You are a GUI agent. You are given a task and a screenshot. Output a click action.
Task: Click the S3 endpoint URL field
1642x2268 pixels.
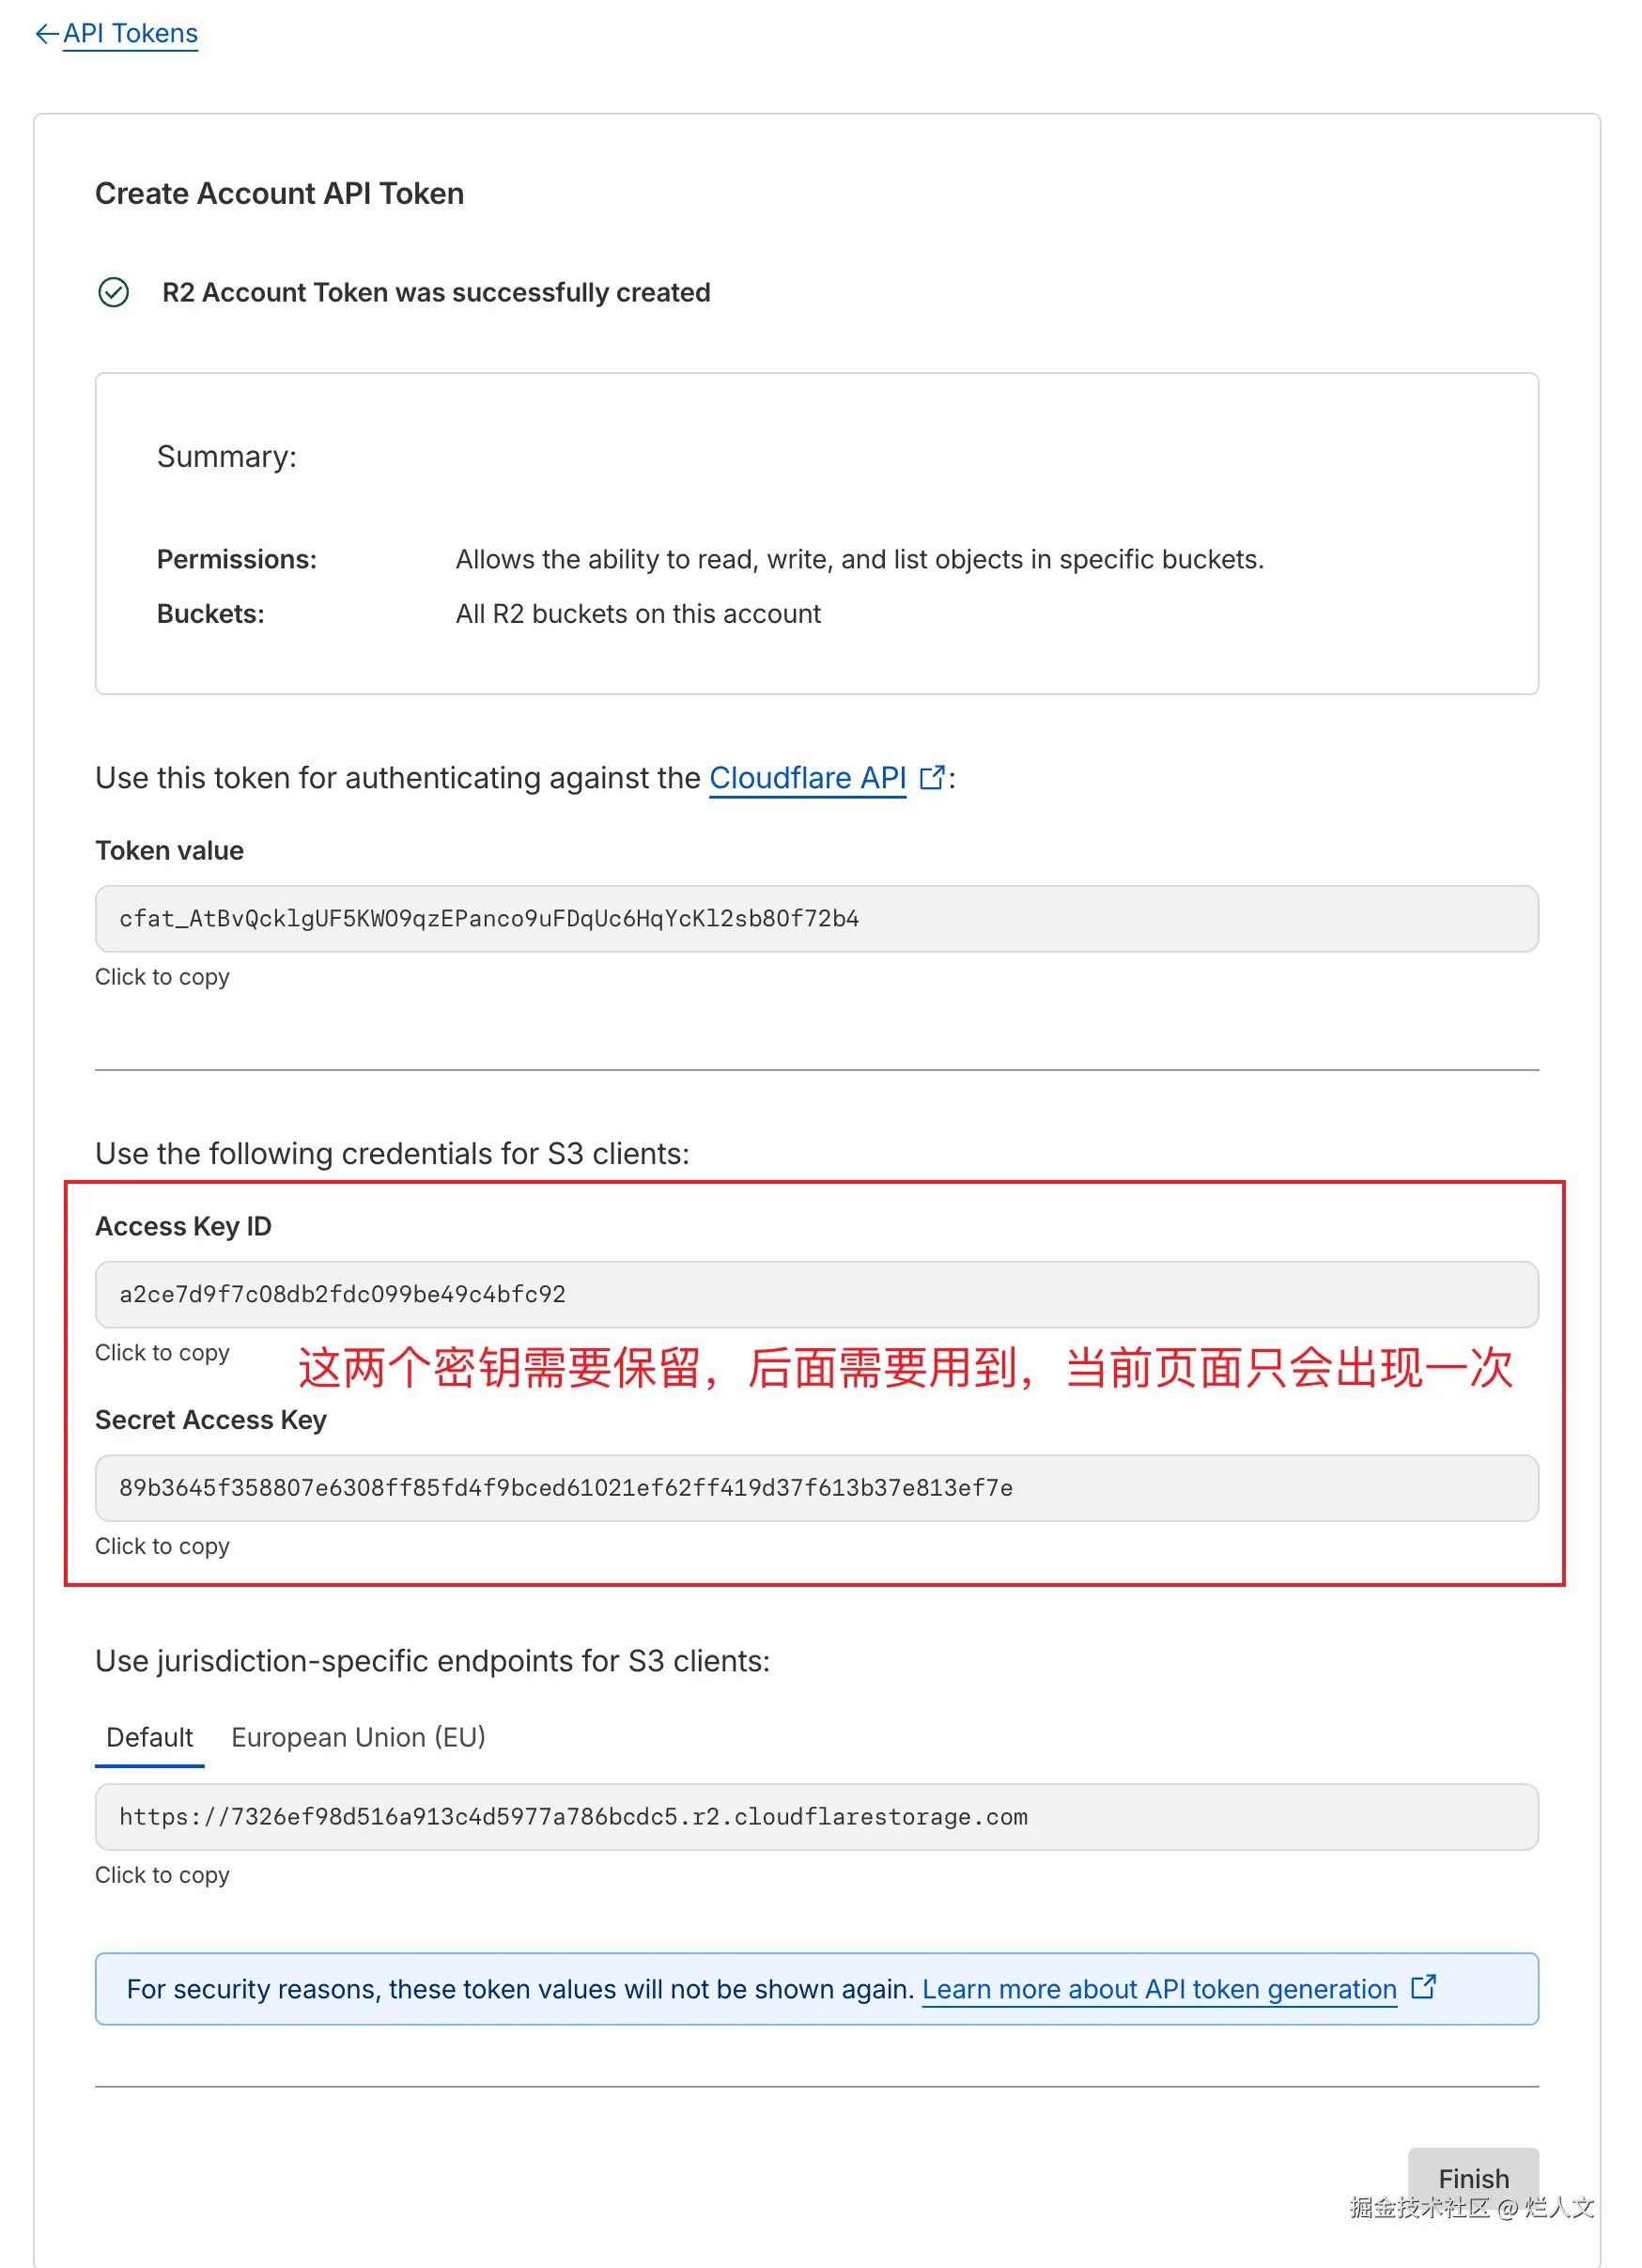click(x=816, y=1817)
